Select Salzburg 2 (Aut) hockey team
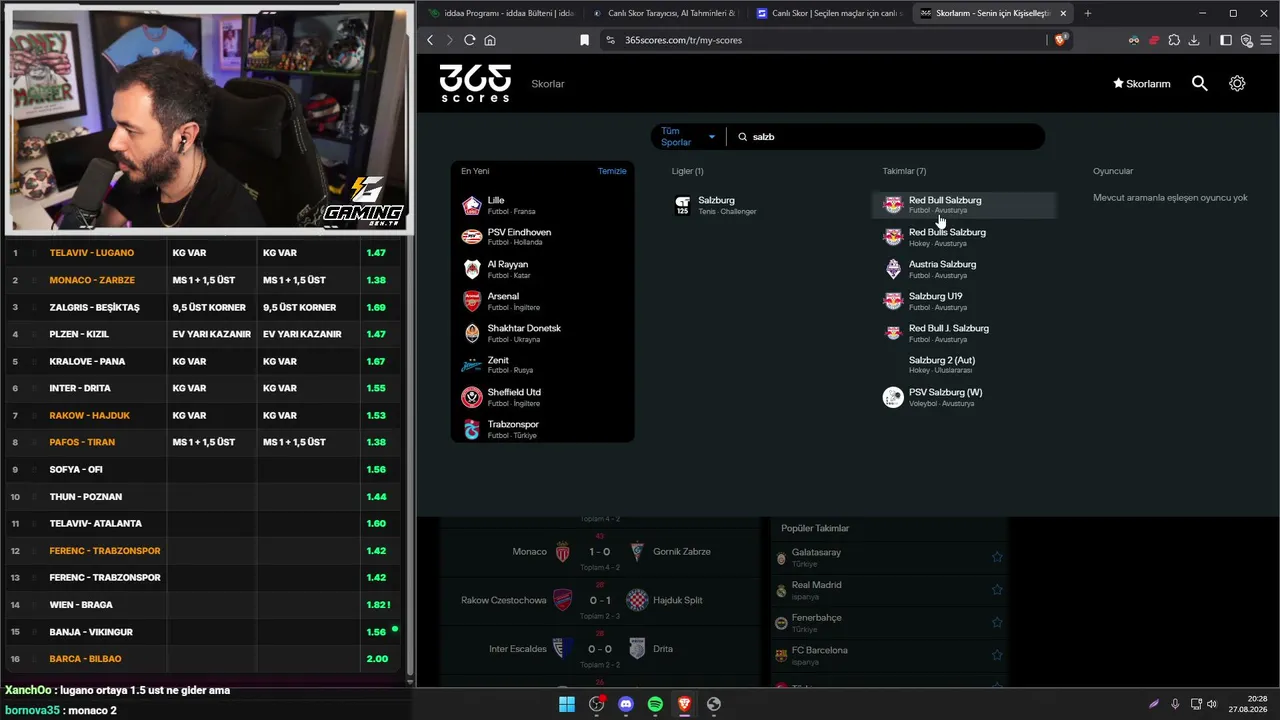The width and height of the screenshot is (1280, 720). [964, 365]
